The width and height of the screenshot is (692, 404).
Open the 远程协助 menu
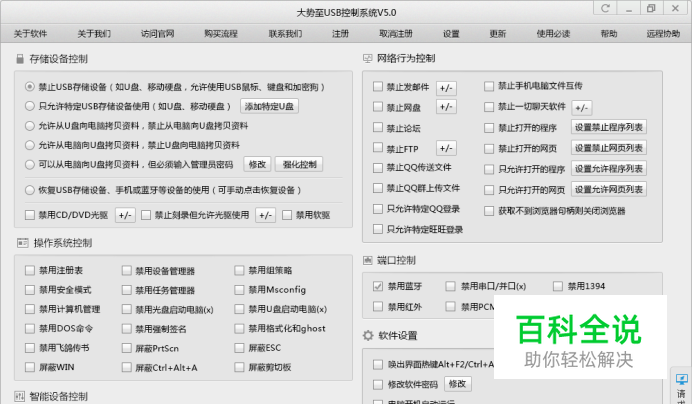663,34
